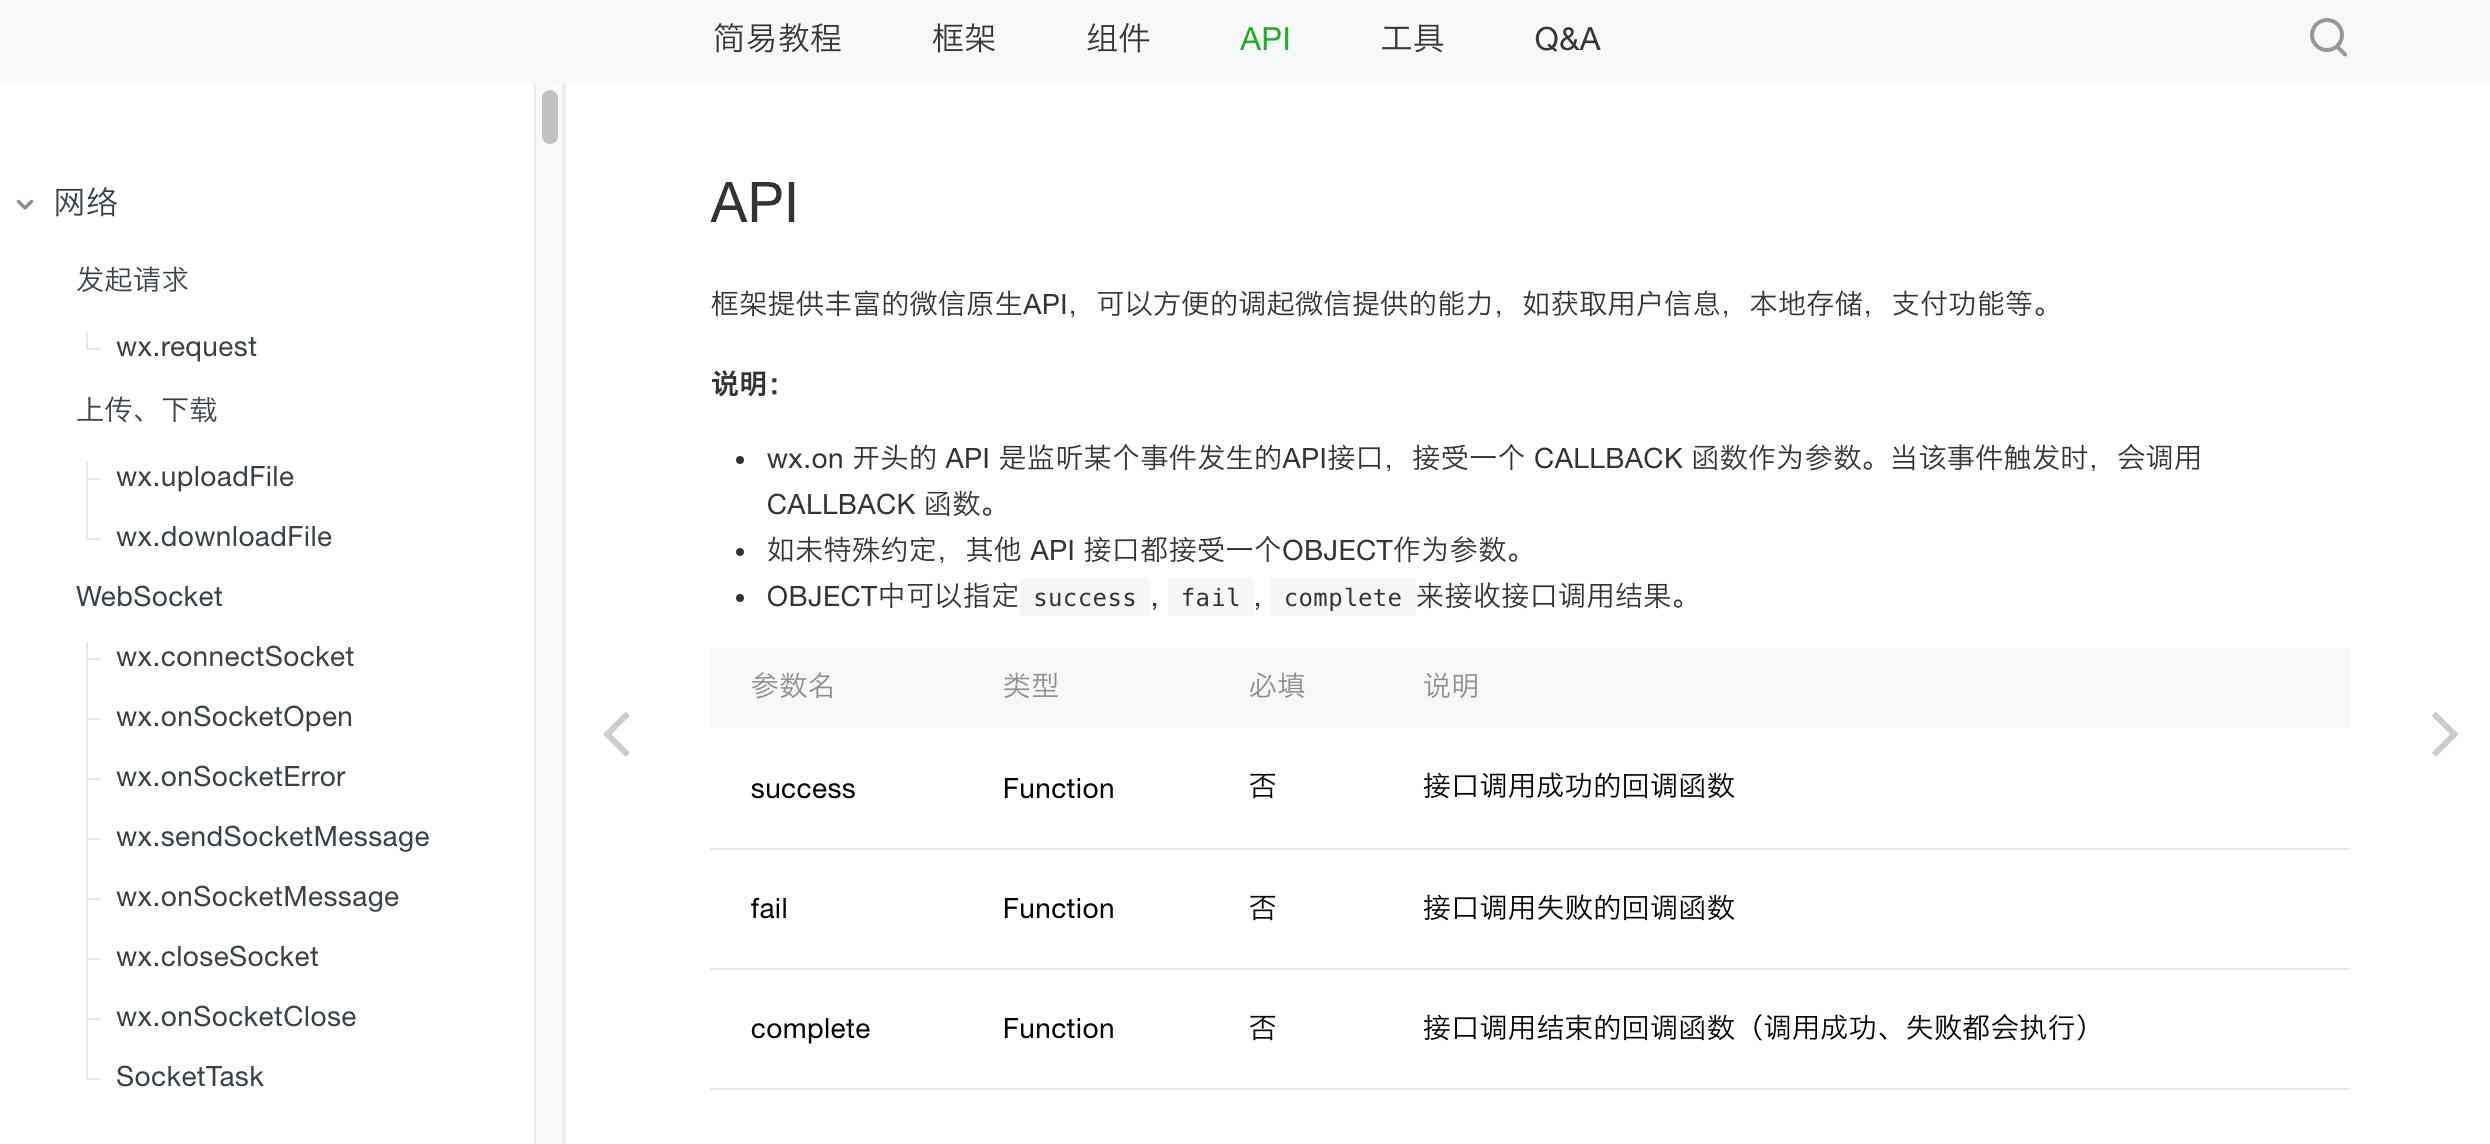Click the inline code 'success'

1085,597
